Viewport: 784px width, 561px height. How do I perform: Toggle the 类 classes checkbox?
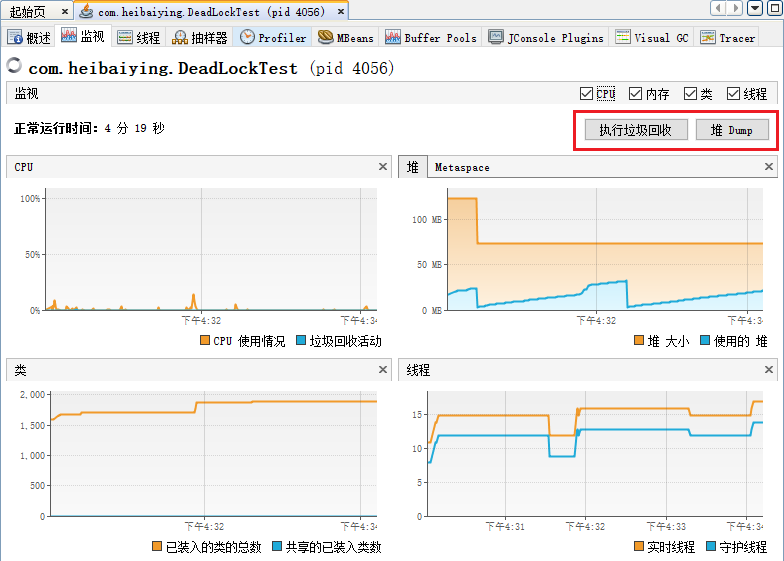(691, 93)
